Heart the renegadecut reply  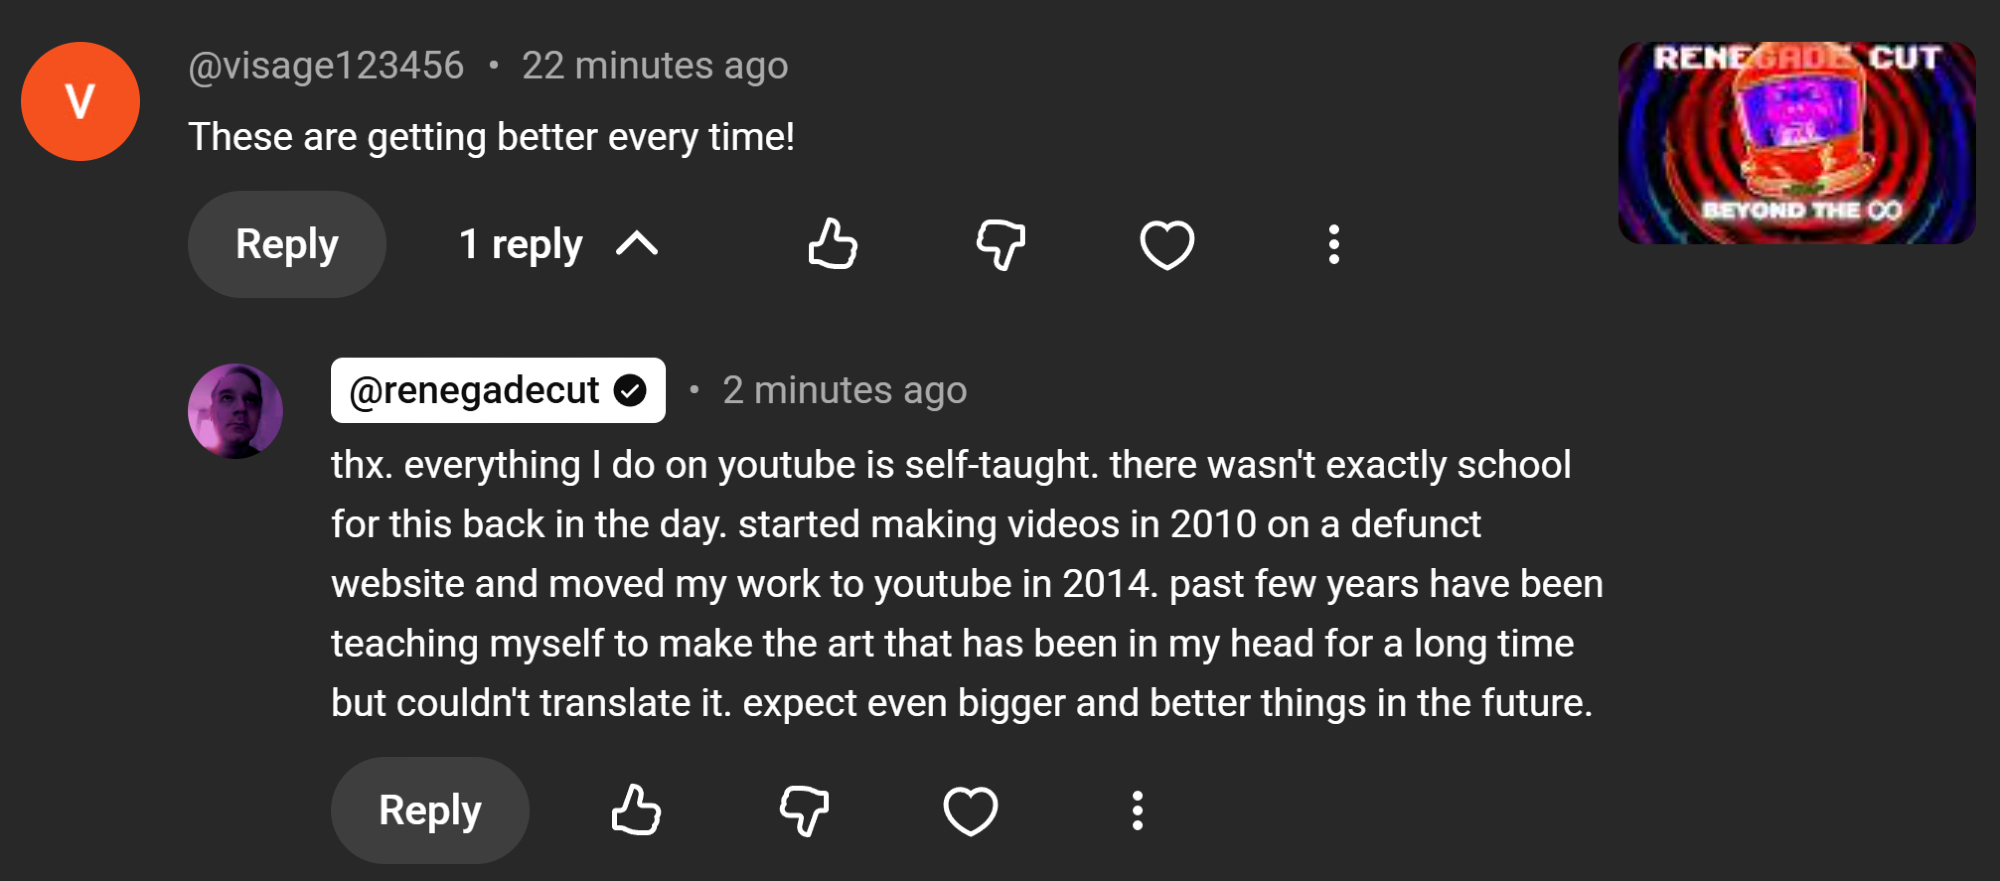tap(970, 810)
